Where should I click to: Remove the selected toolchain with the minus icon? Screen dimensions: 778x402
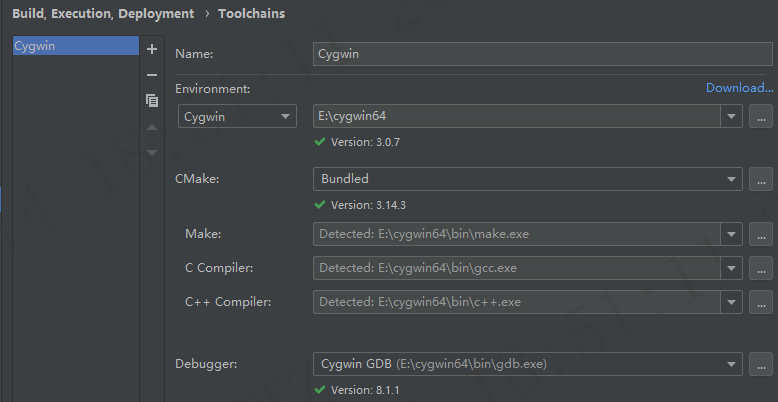[152, 75]
